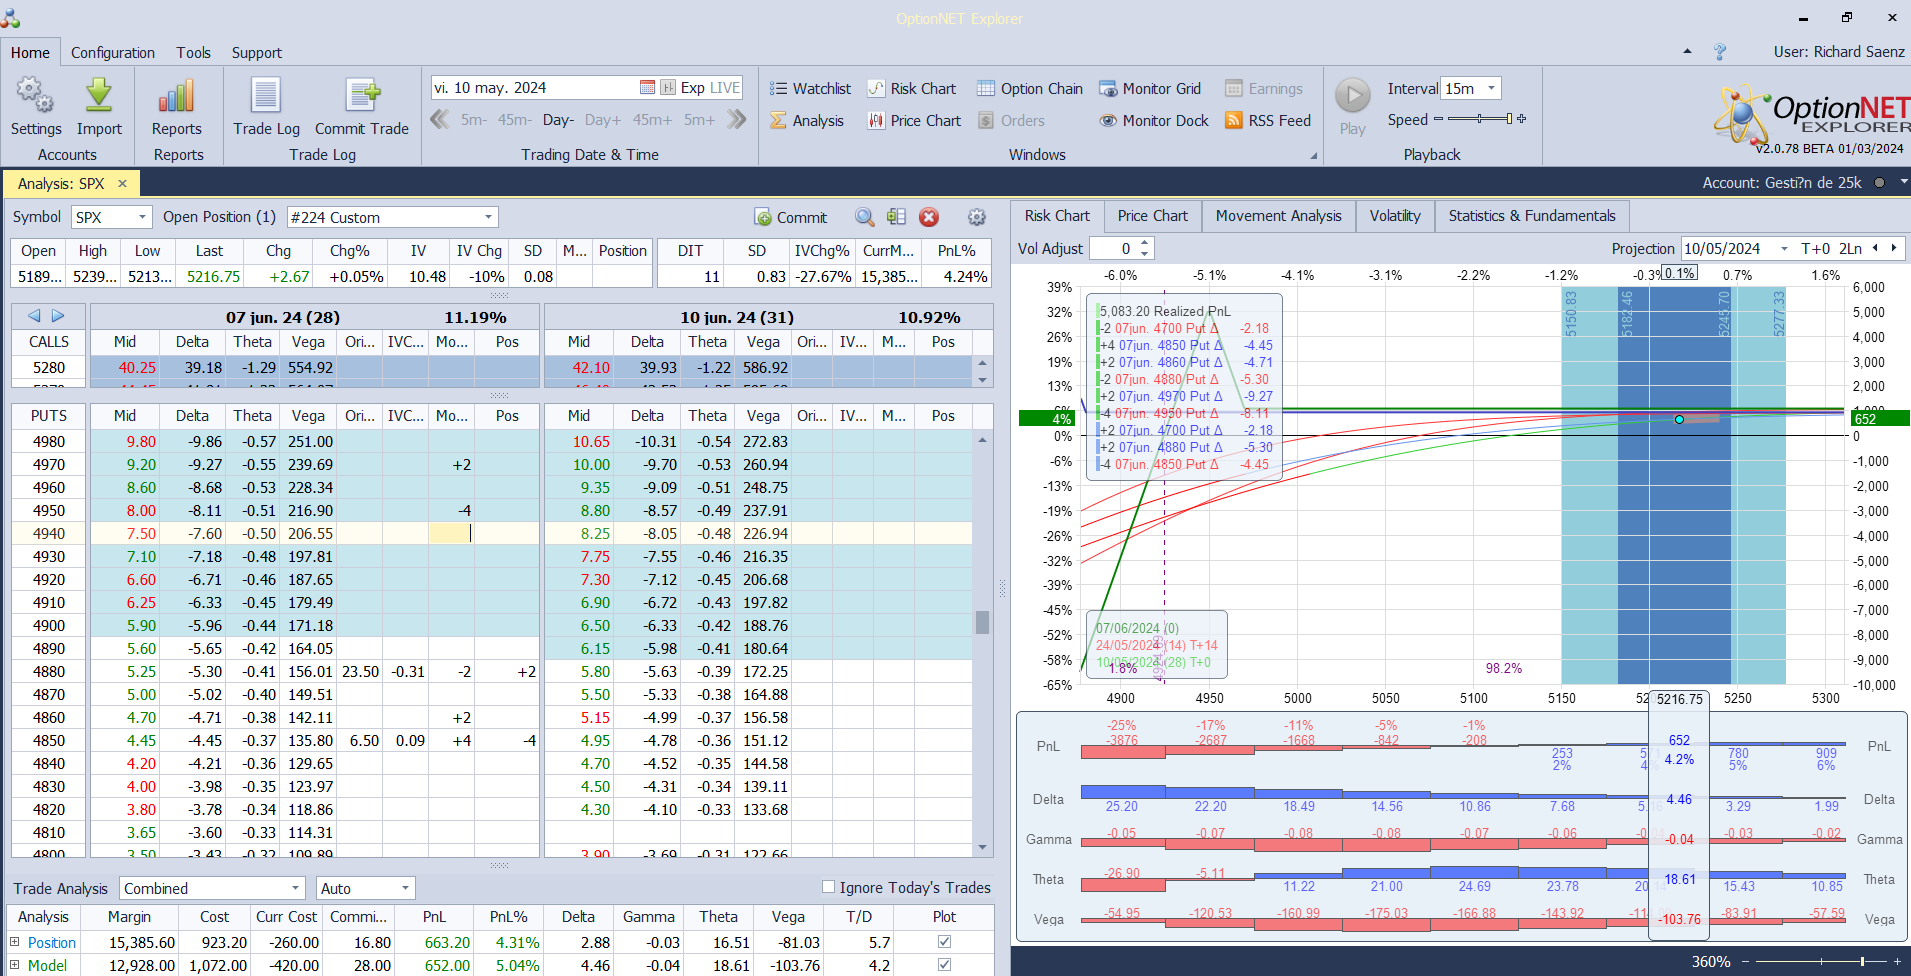1911x976 pixels.
Task: Go to next expiration with right arrow
Action: point(58,316)
